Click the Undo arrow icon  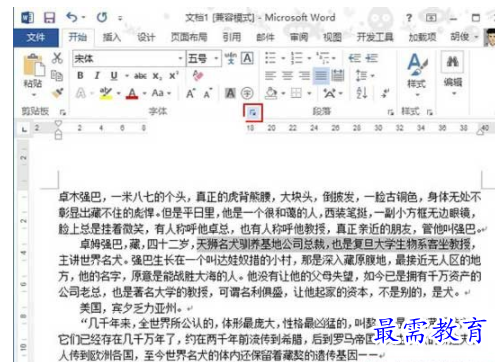click(x=72, y=17)
